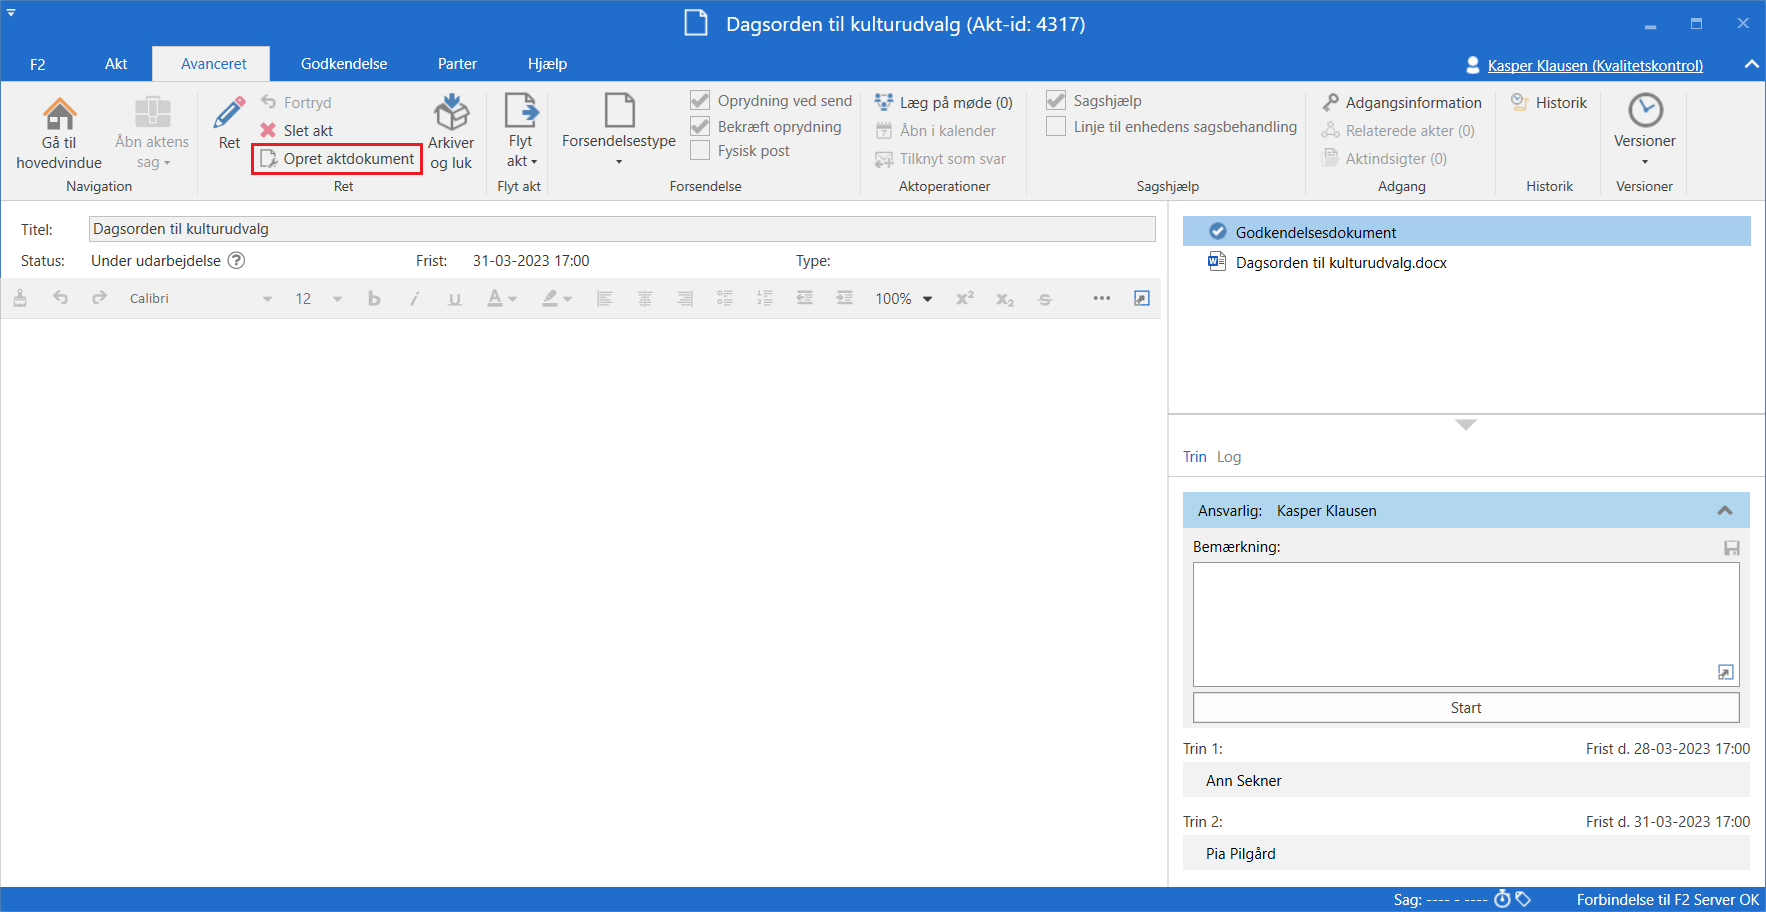Toggle Bekræft oprydning checkbox

pyautogui.click(x=700, y=127)
